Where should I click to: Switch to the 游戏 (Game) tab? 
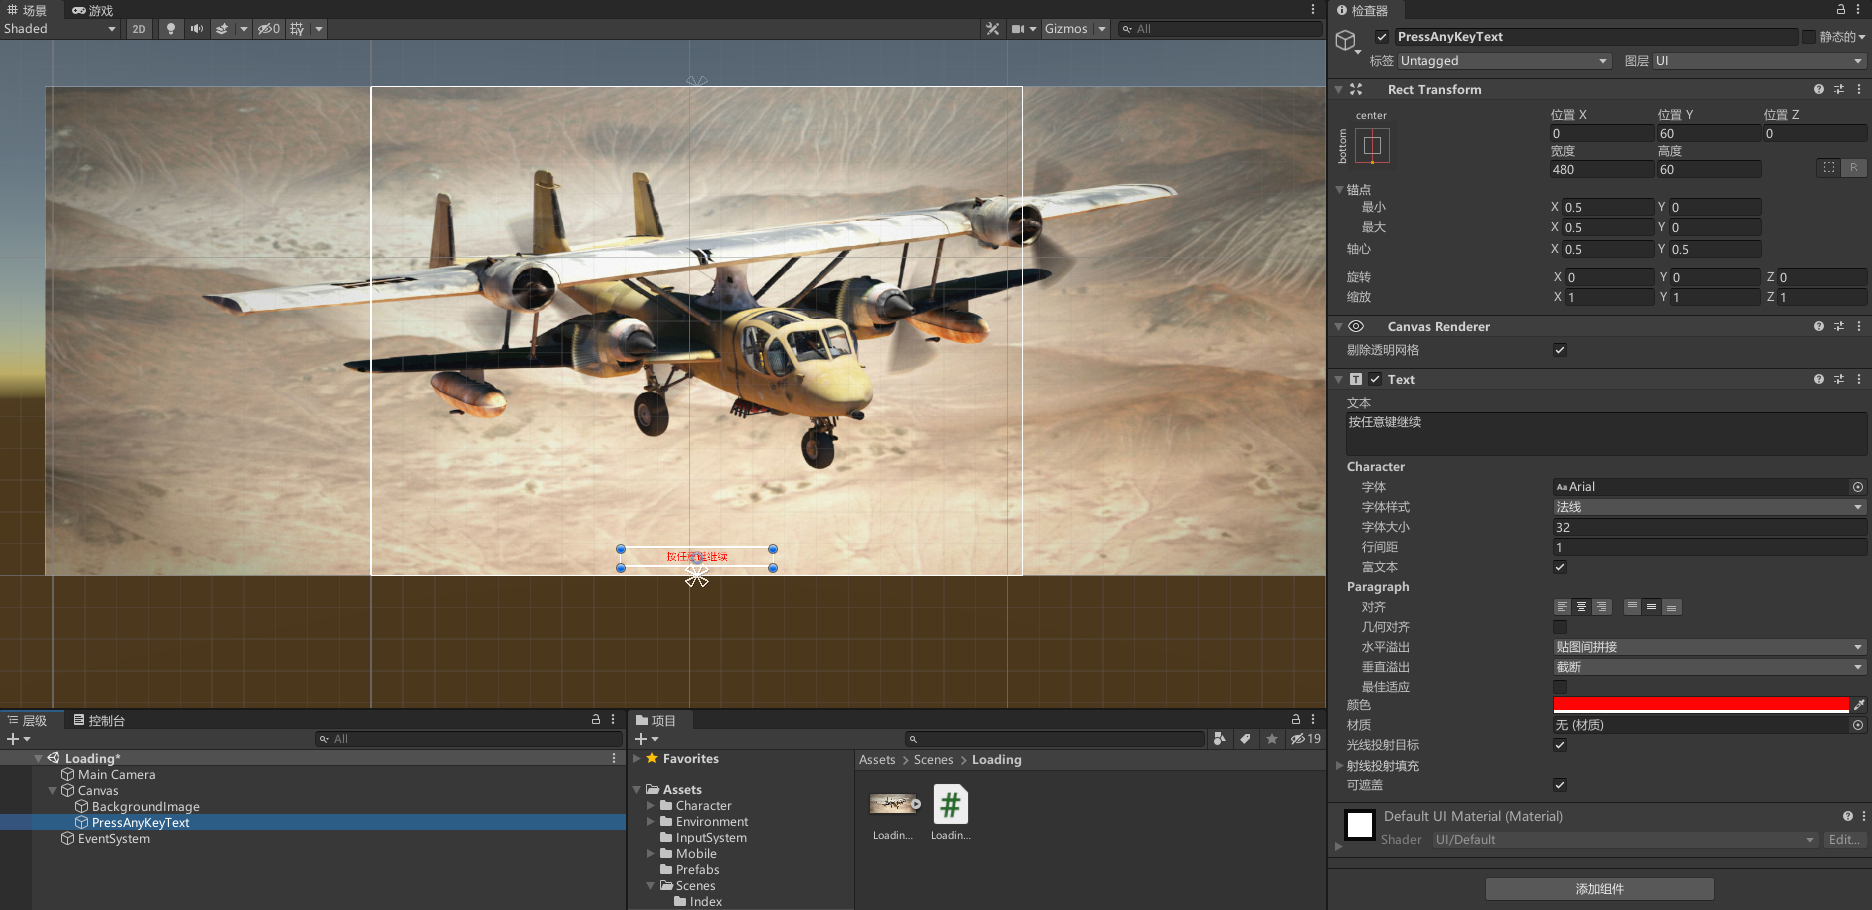point(93,10)
